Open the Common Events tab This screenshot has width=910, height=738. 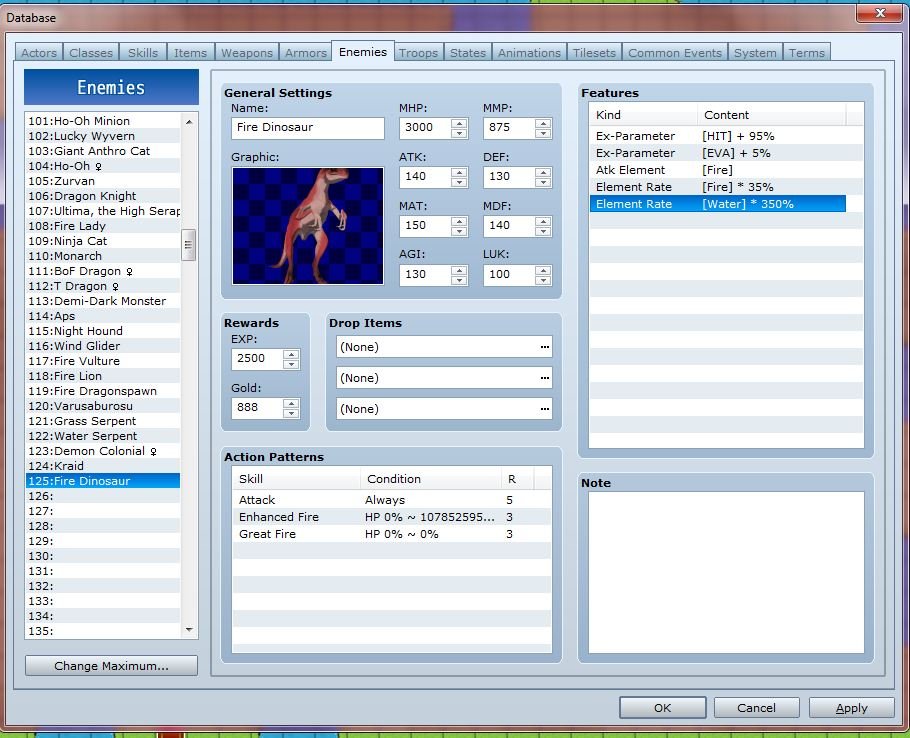click(x=674, y=53)
